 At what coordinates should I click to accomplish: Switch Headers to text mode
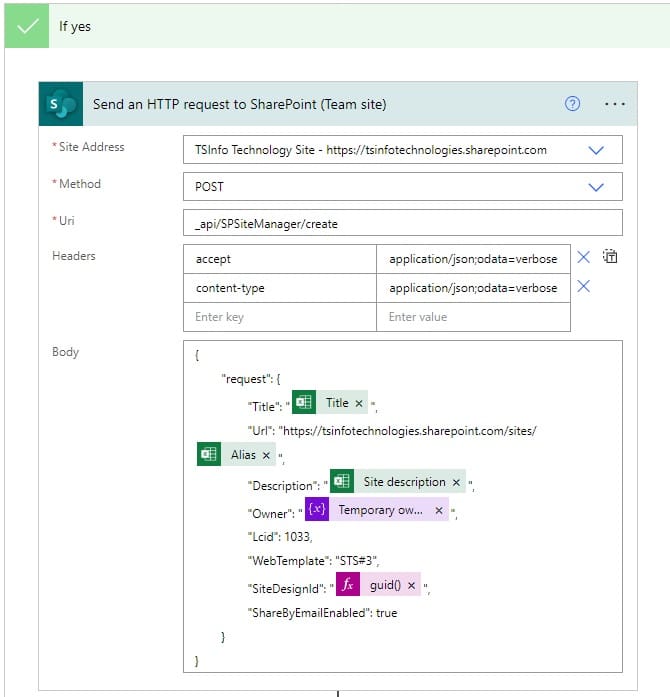point(610,256)
